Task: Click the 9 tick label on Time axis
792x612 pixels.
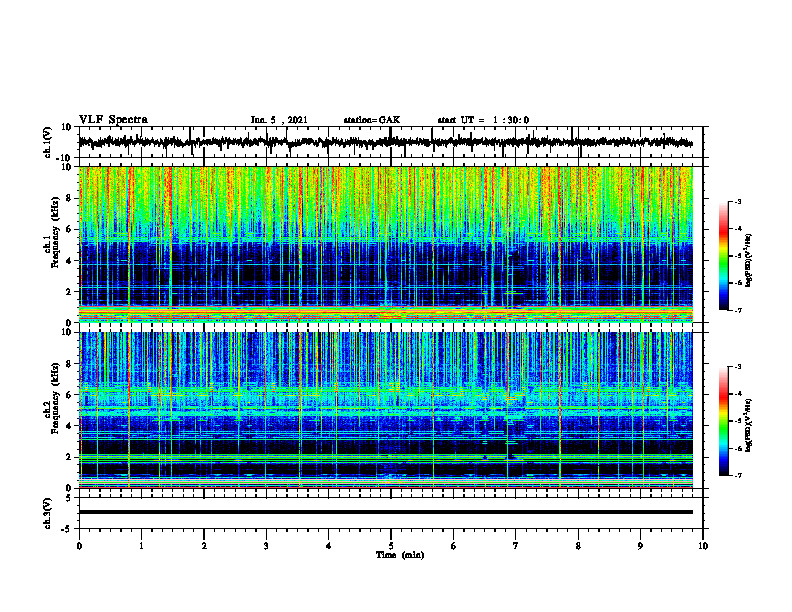Action: pyautogui.click(x=640, y=546)
